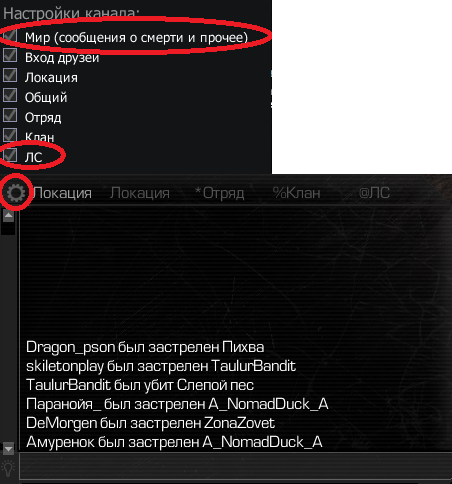Click the lightbulb hint icon
This screenshot has height=484, width=452.
coord(8,468)
